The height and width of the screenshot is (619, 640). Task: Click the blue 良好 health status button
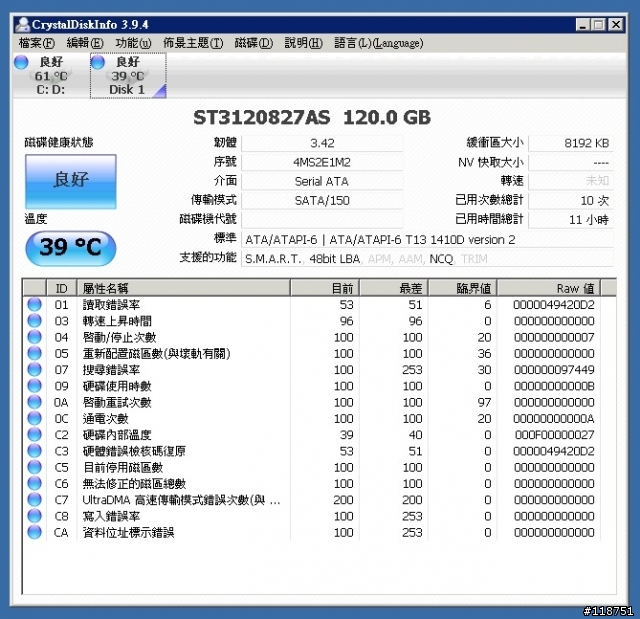71,182
